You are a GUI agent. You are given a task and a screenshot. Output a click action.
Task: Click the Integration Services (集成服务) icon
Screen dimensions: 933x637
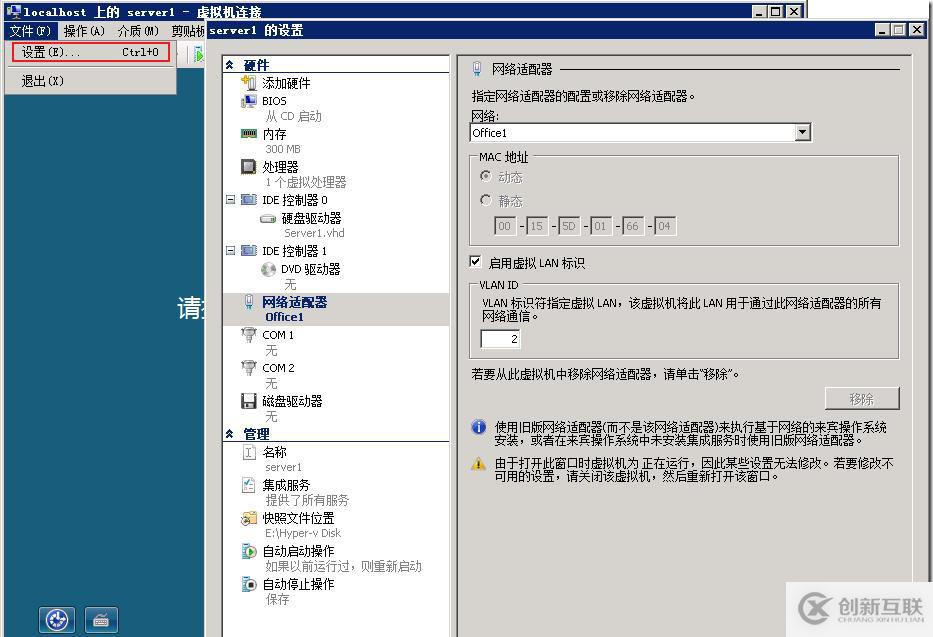click(249, 485)
